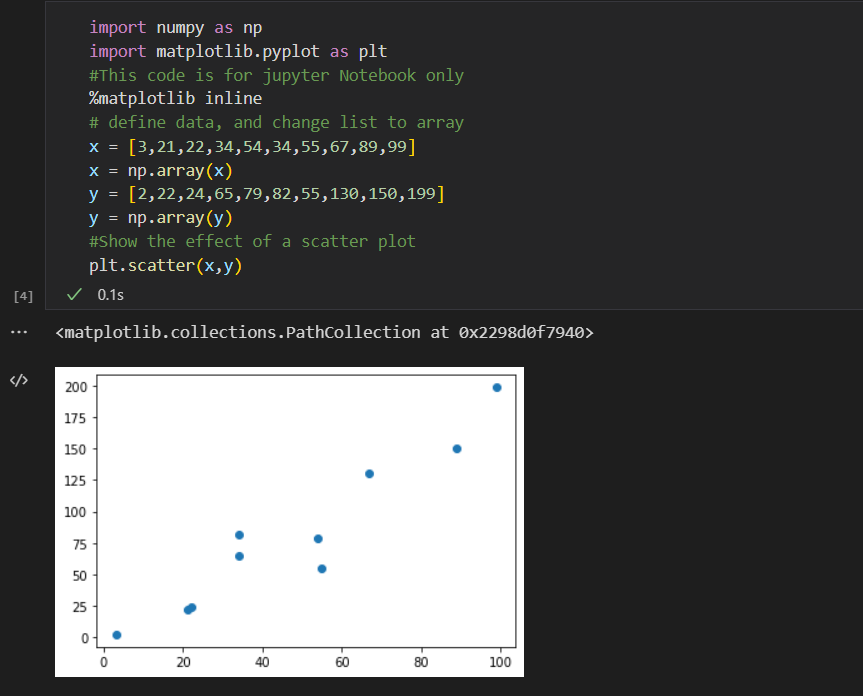Click the output renderer code icon

click(x=19, y=380)
